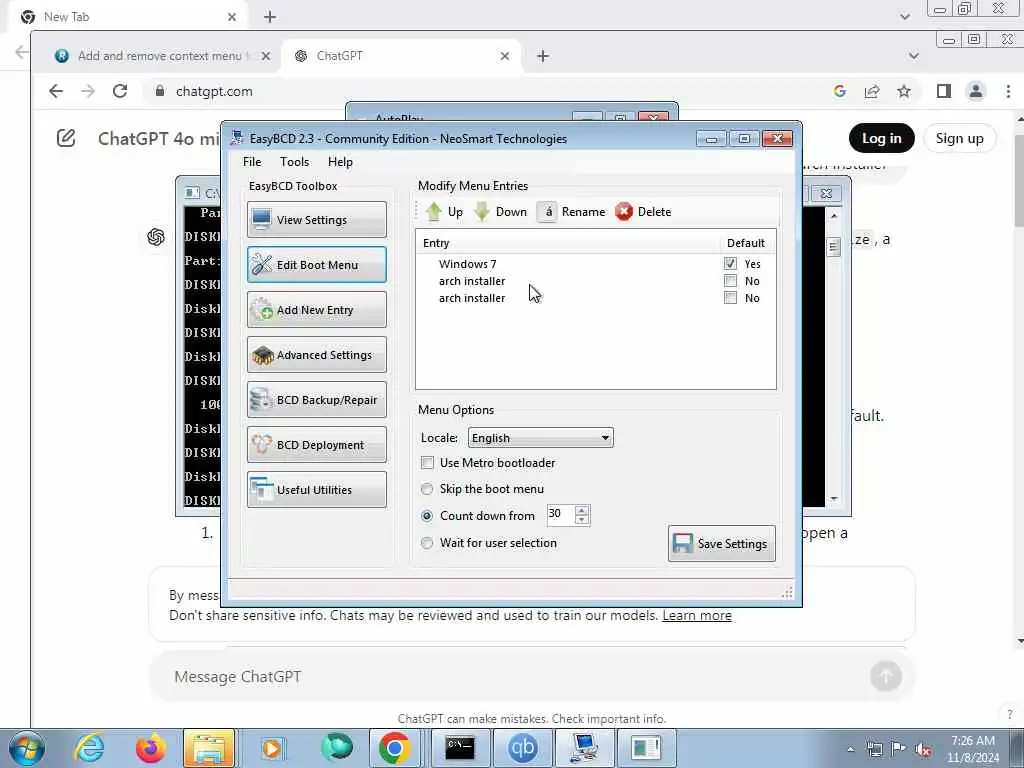Decrease countdown value with down arrow
This screenshot has width=1024, height=768.
(x=583, y=520)
